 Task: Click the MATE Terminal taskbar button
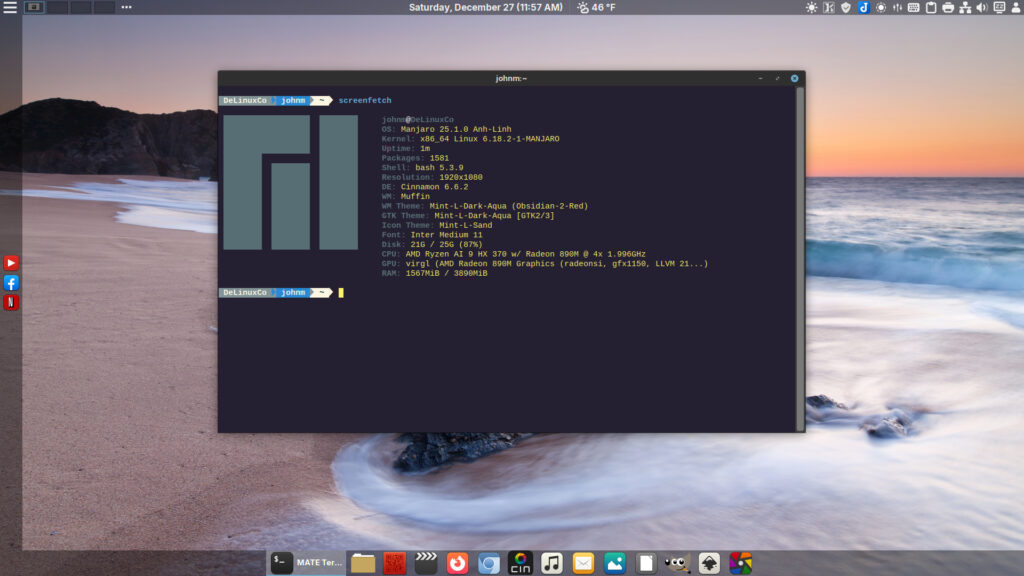[306, 563]
